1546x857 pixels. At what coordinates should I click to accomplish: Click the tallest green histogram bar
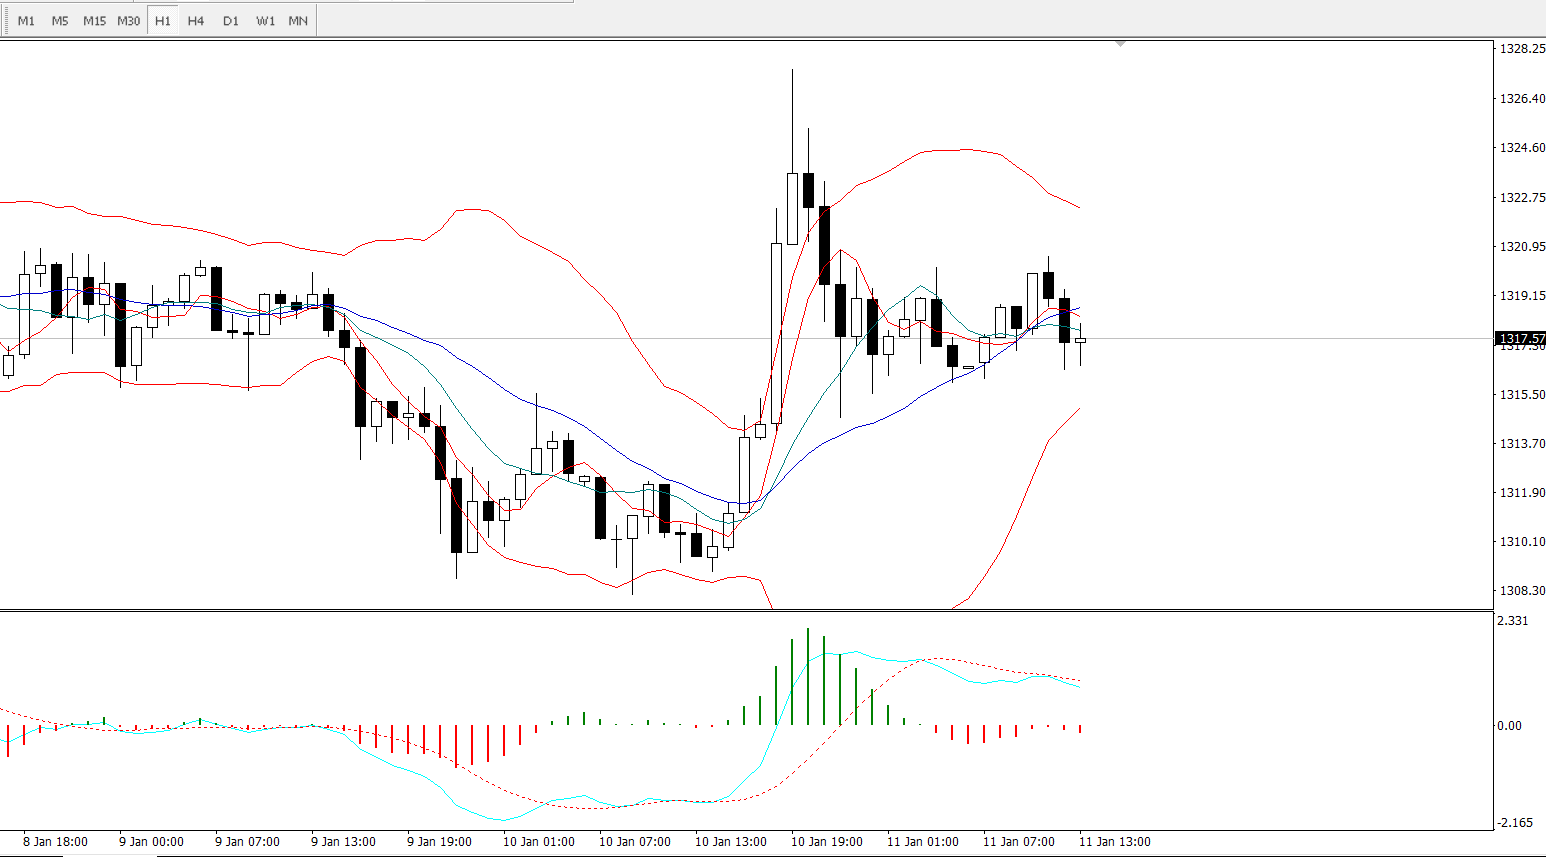[808, 676]
